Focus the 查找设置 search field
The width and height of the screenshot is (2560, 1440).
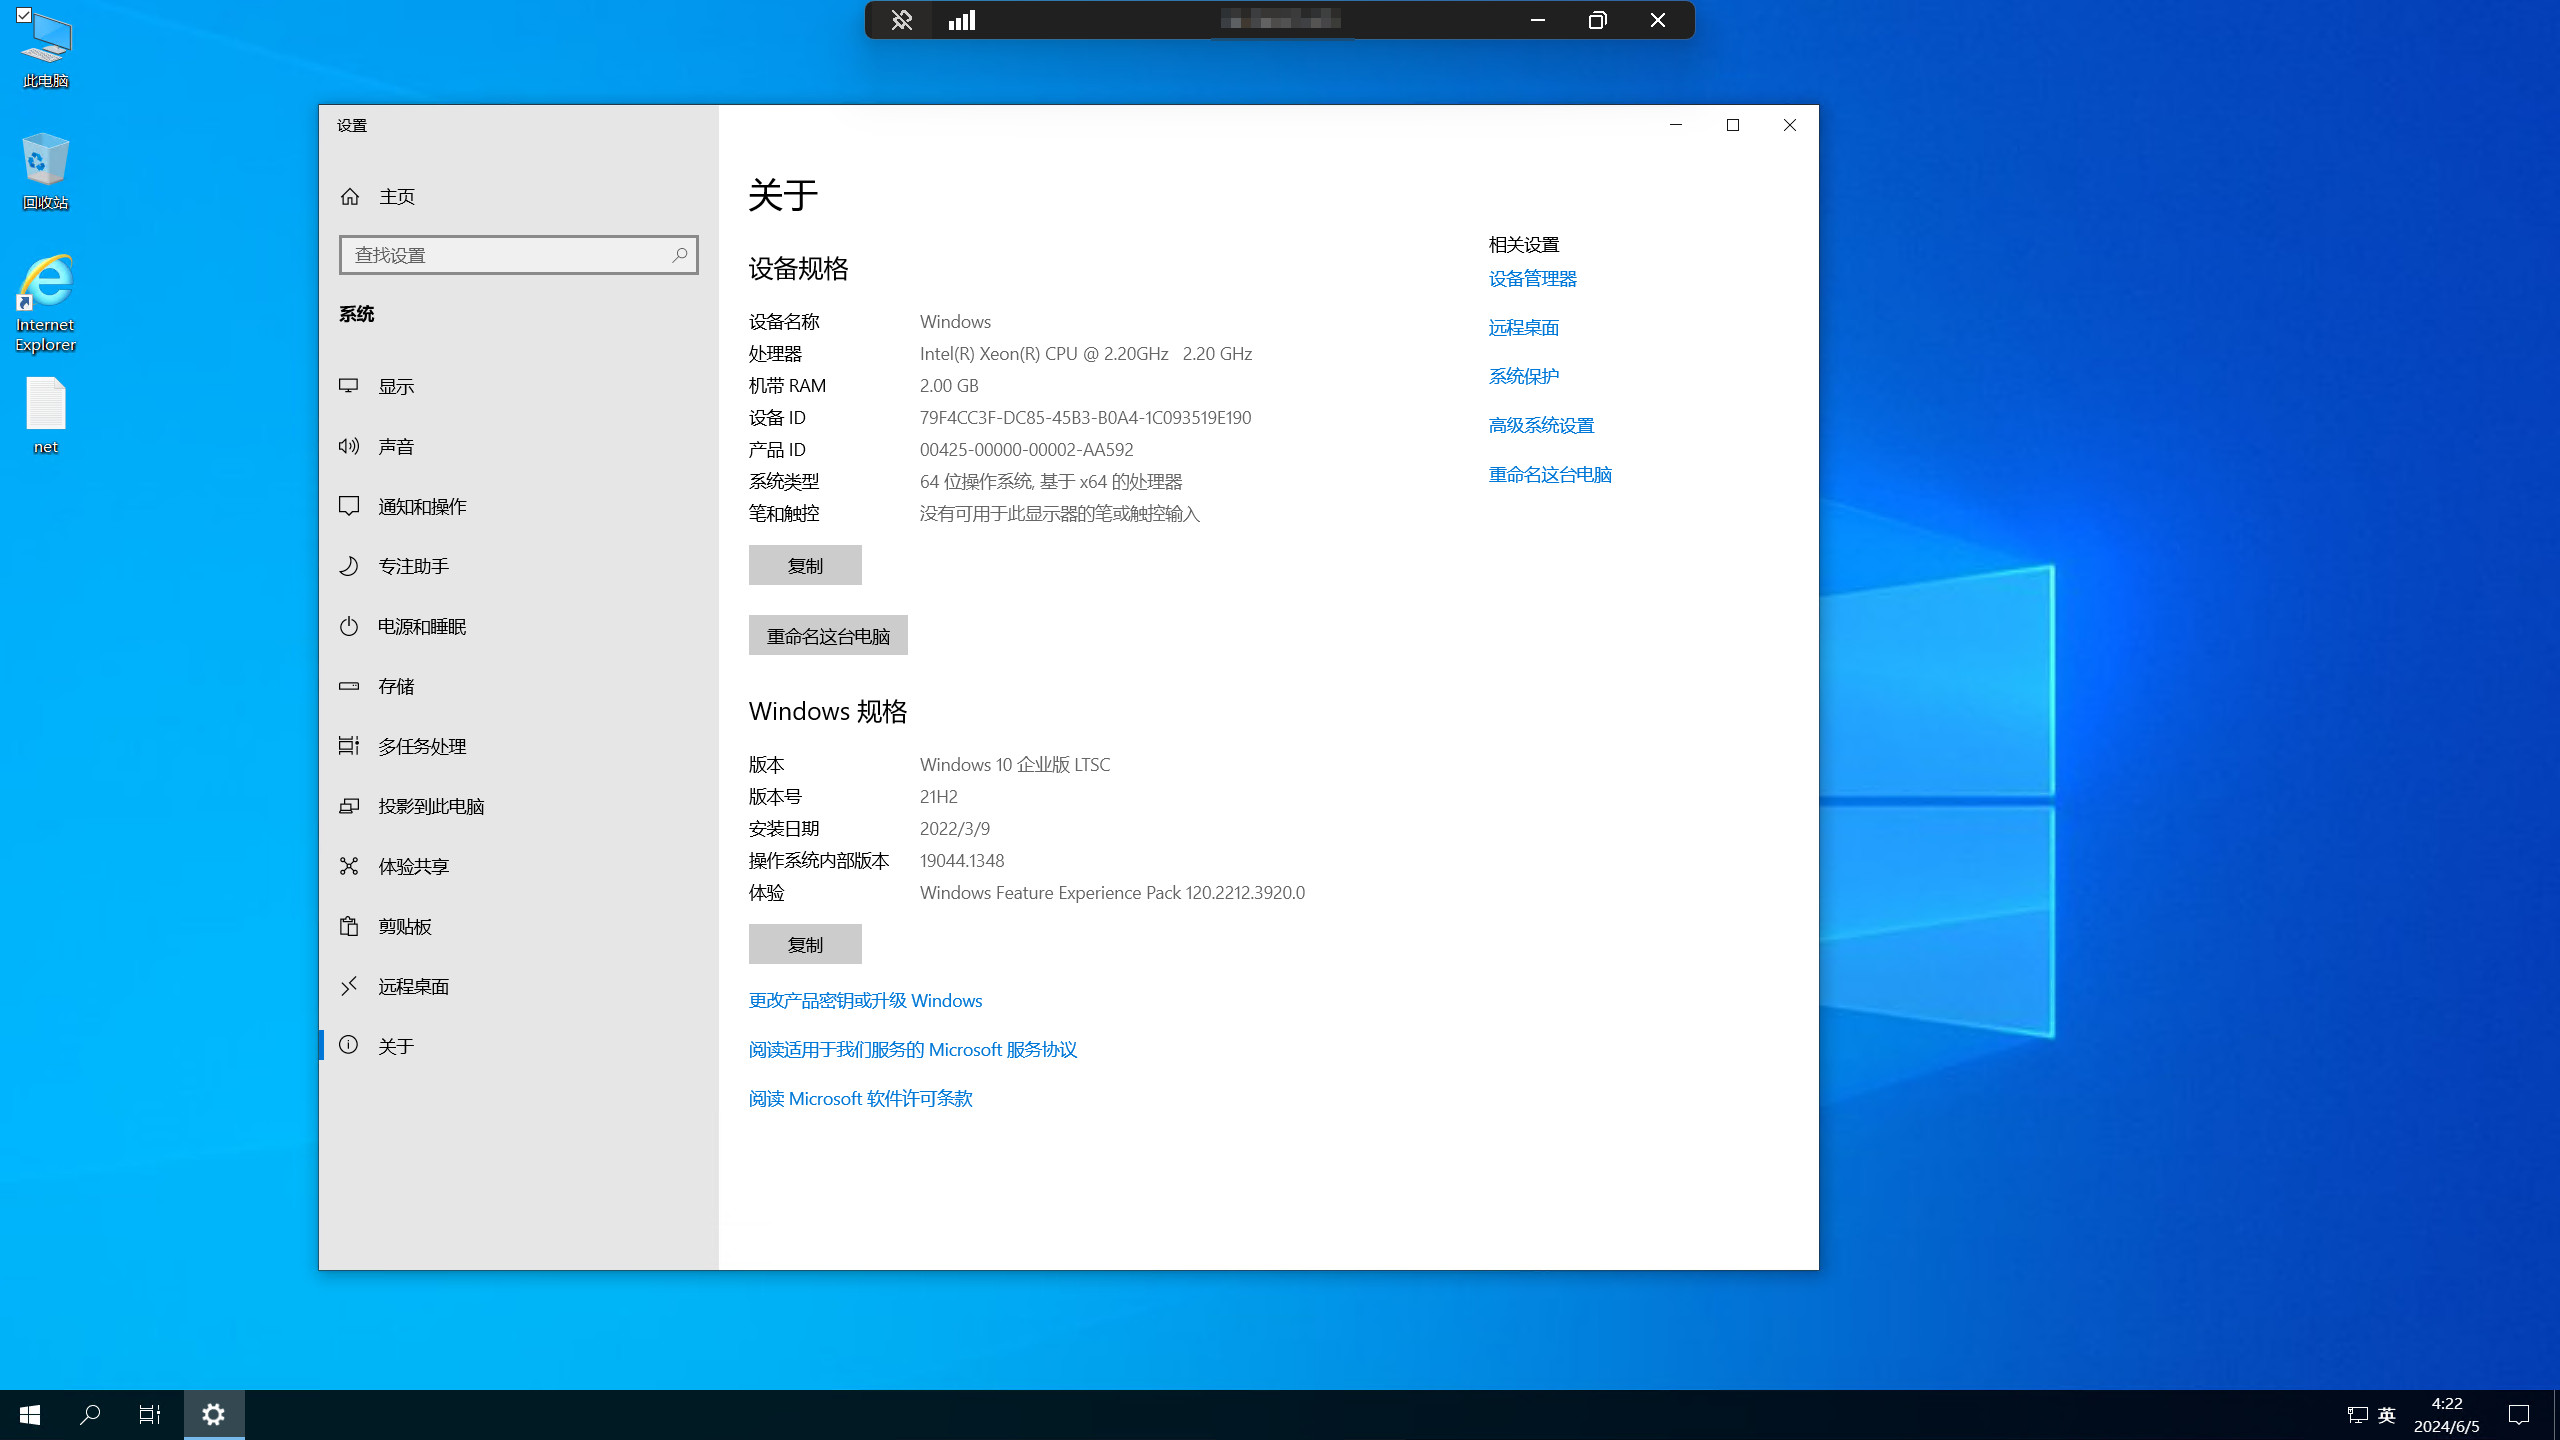(518, 255)
